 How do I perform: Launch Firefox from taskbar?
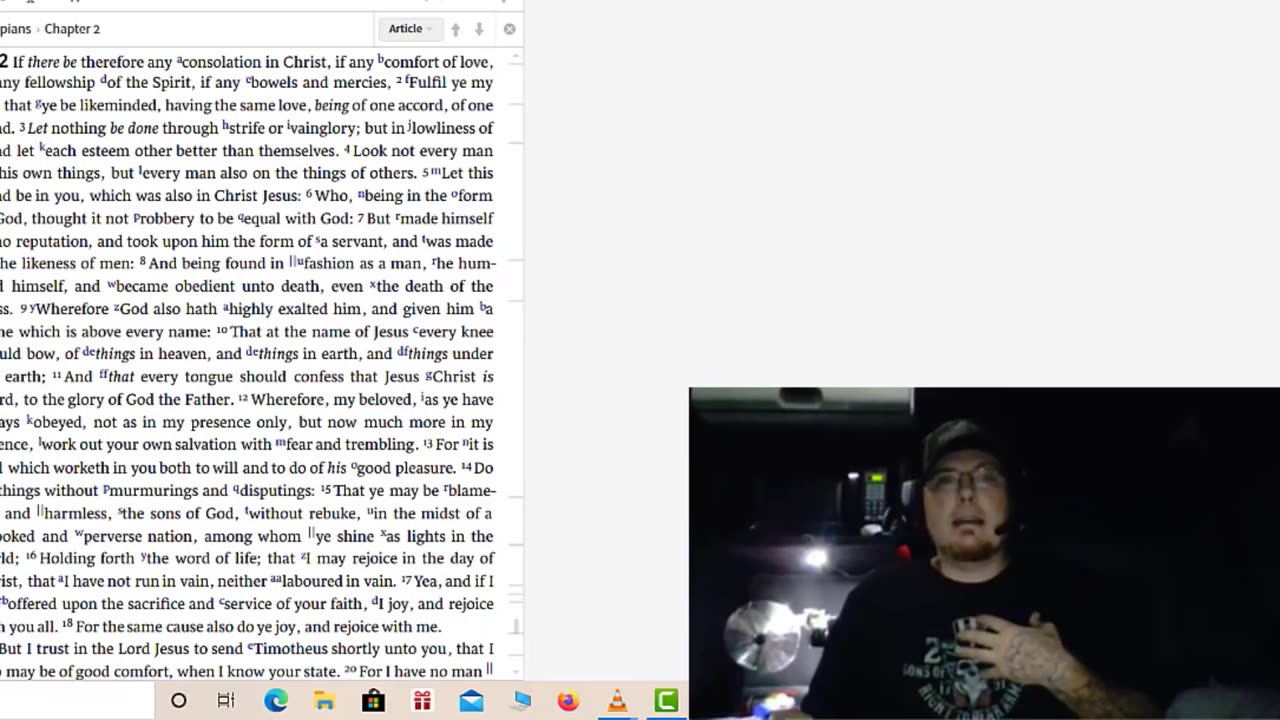(x=568, y=701)
